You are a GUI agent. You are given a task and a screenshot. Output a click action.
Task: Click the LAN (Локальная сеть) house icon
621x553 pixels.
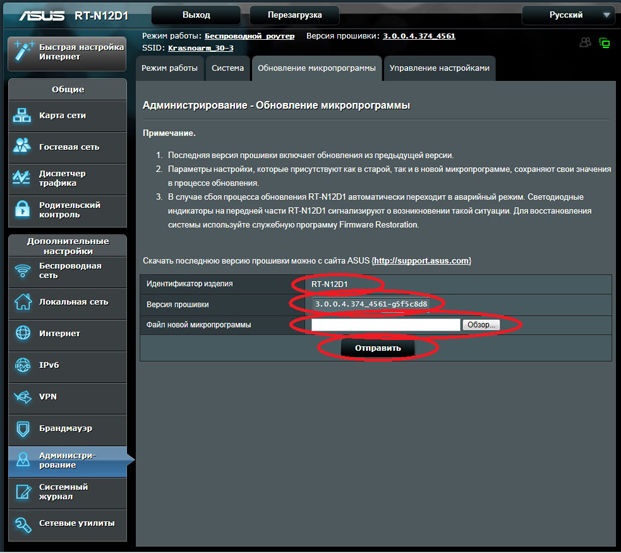(x=23, y=301)
